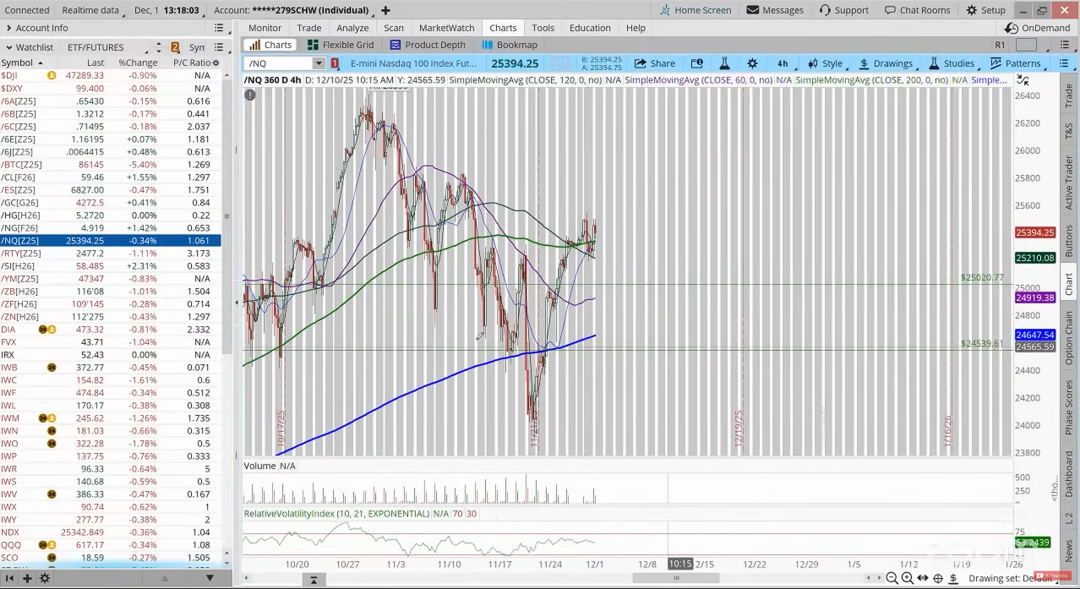The image size is (1080, 589).
Task: Sort watchlist by %Change column
Action: pyautogui.click(x=138, y=63)
